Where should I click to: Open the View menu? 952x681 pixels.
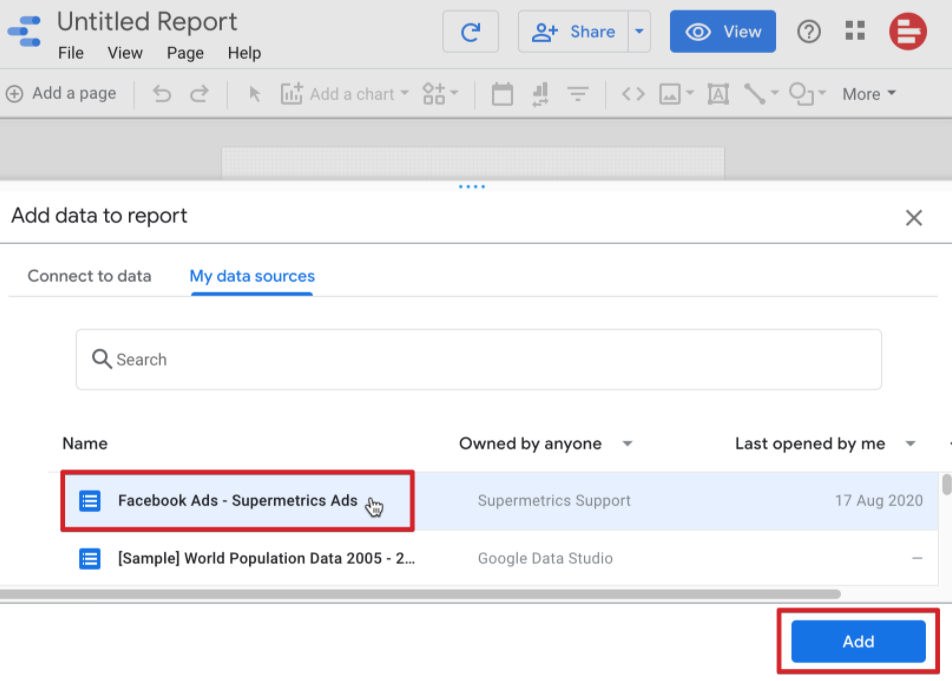pyautogui.click(x=125, y=53)
